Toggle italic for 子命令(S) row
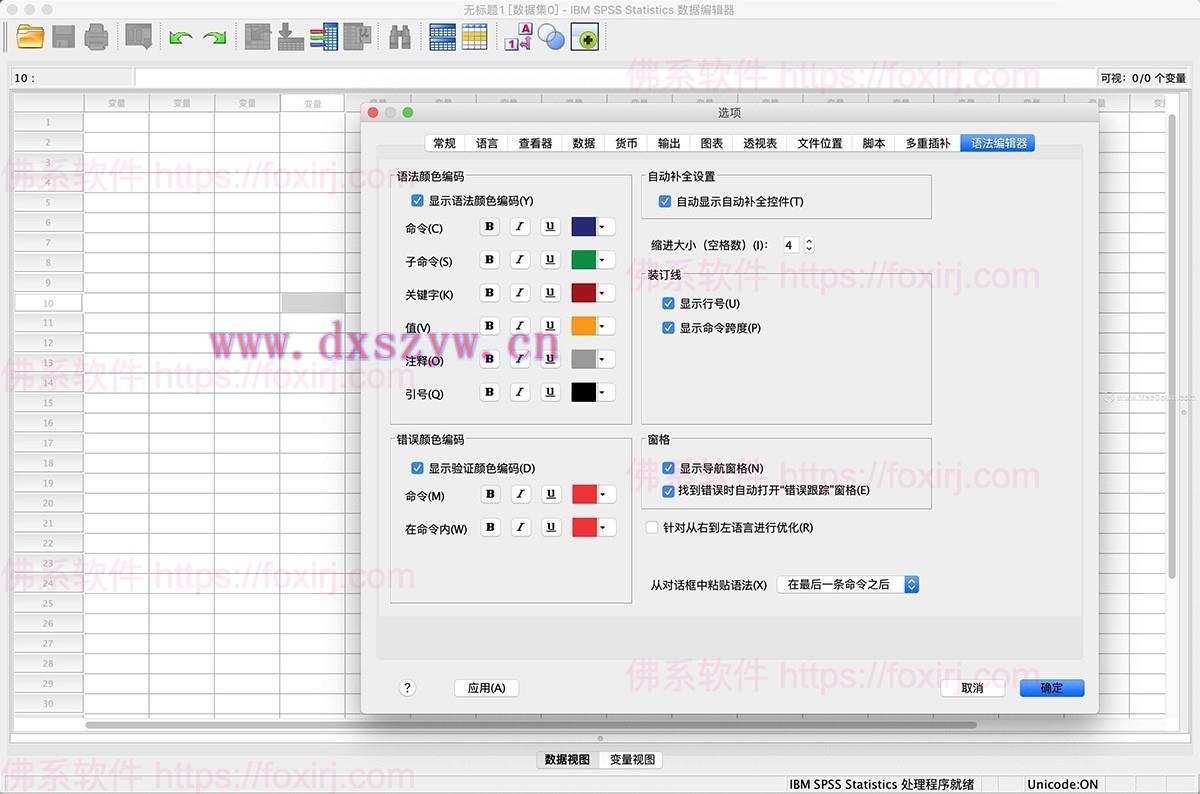The image size is (1200, 794). pos(520,260)
